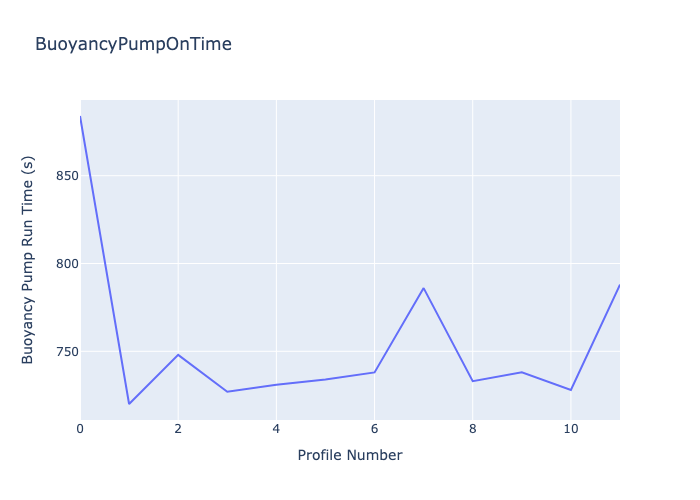700x500 pixels.
Task: Click x-axis tick label 6
Action: [374, 428]
